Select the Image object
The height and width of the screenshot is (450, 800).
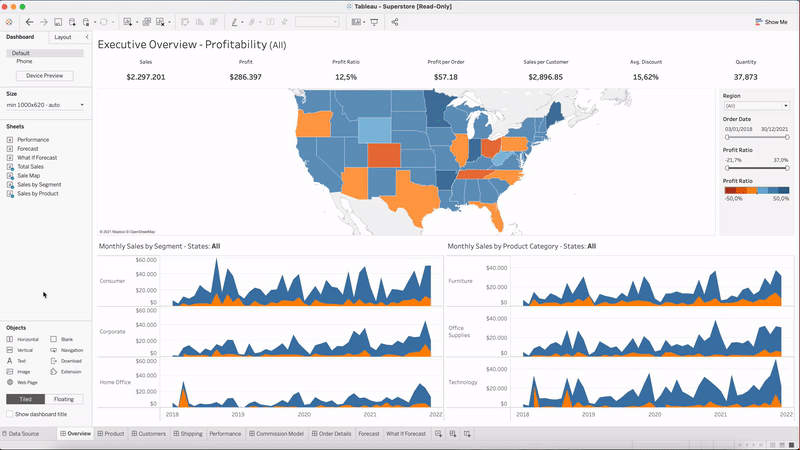18,372
